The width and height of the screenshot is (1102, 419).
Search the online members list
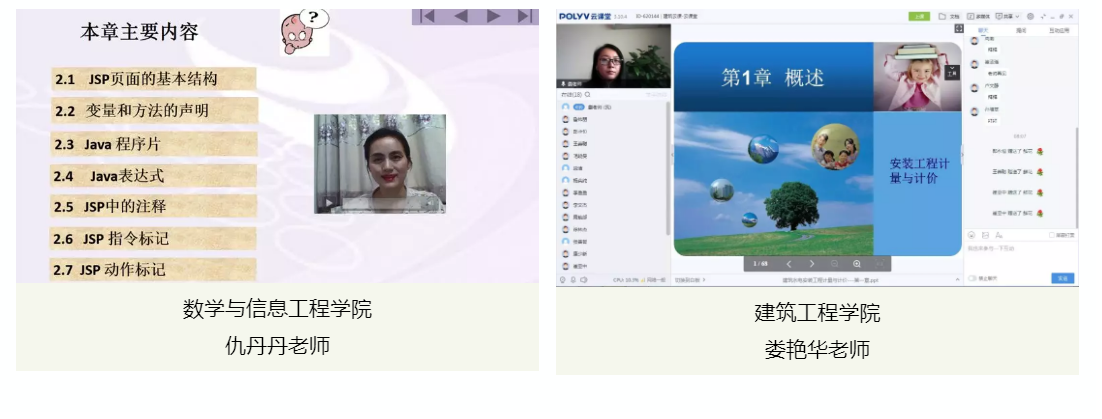pos(588,94)
